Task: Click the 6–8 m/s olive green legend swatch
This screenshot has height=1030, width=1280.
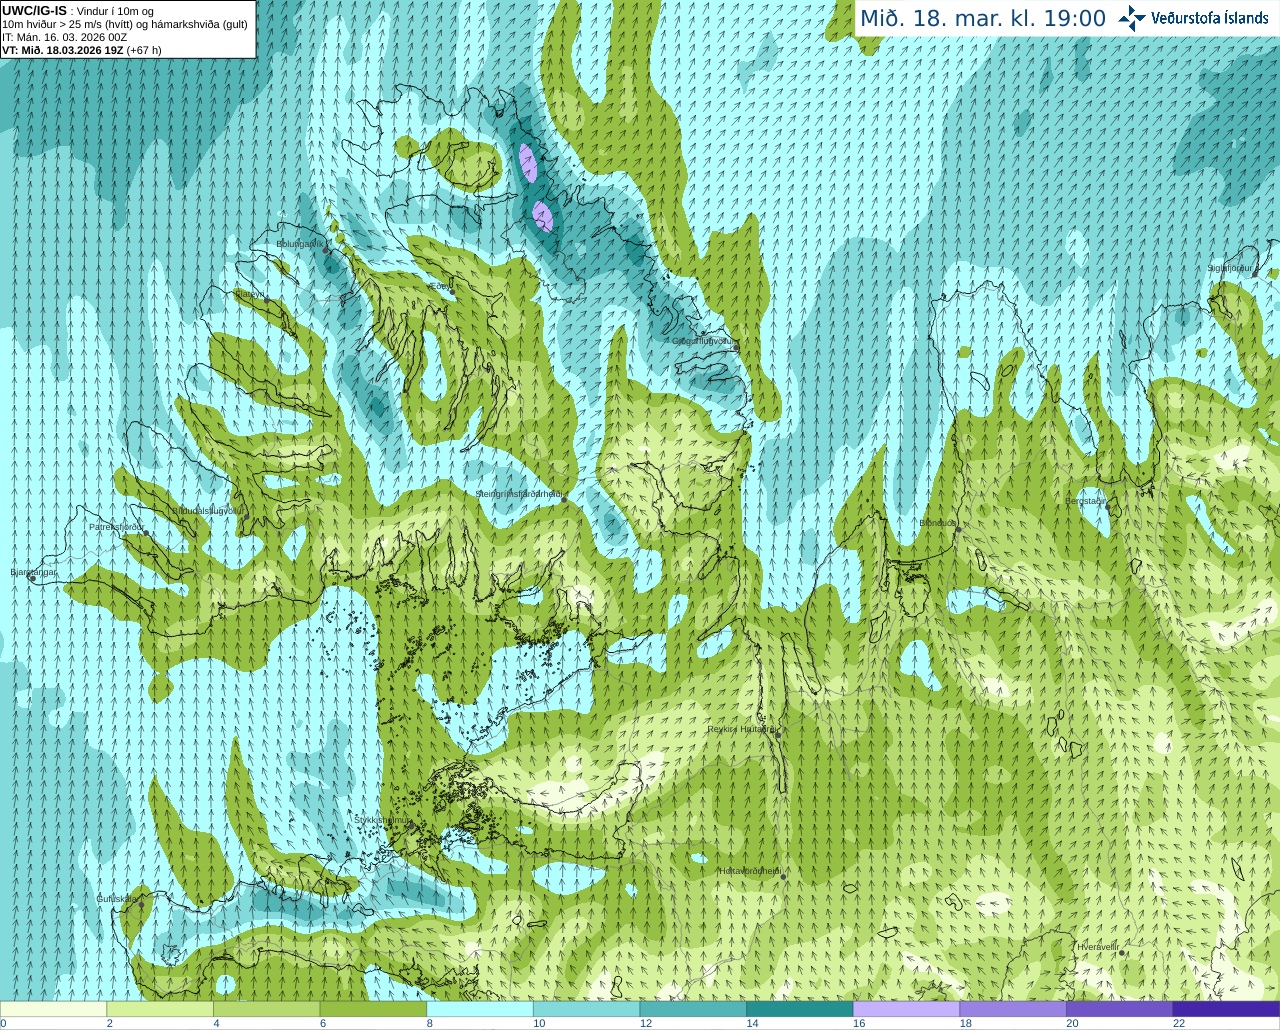Action: 373,1009
